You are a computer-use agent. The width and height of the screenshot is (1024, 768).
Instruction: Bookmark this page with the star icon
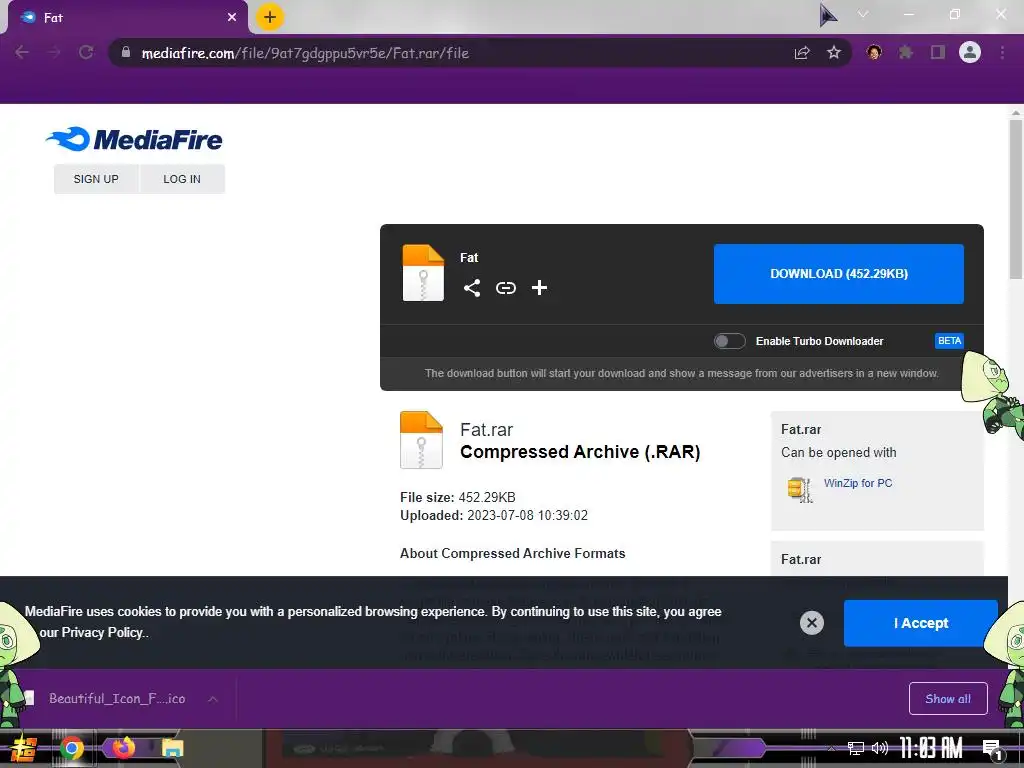pos(834,52)
